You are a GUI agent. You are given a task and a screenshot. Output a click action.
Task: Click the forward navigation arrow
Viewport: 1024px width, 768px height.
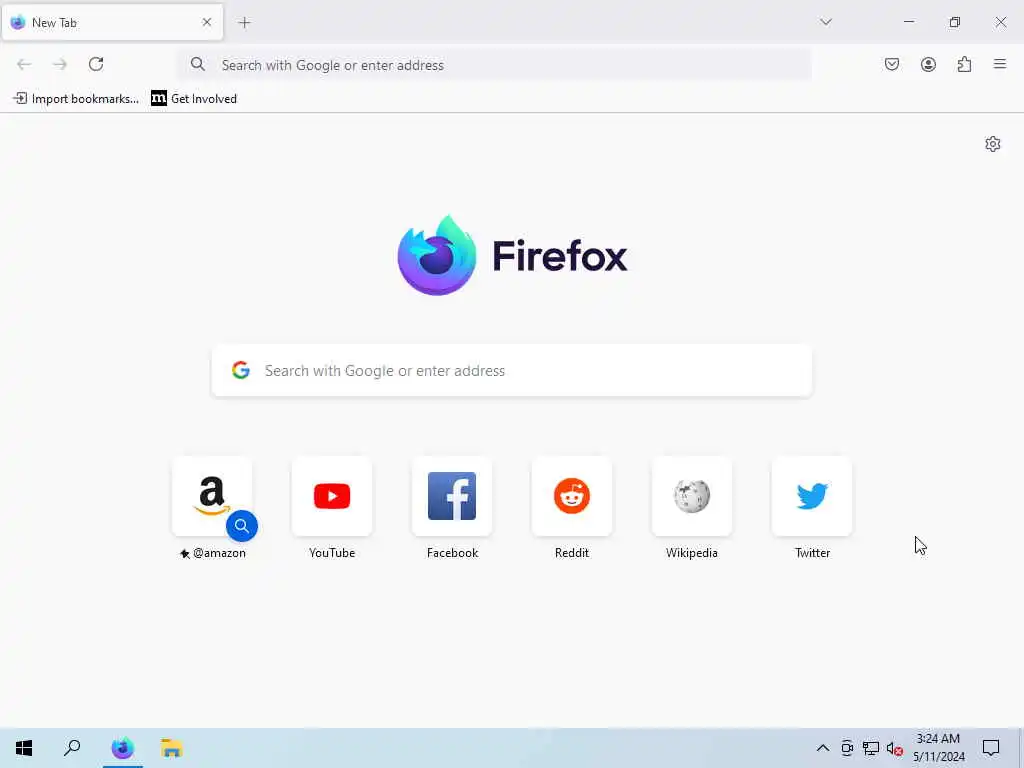pyautogui.click(x=60, y=64)
